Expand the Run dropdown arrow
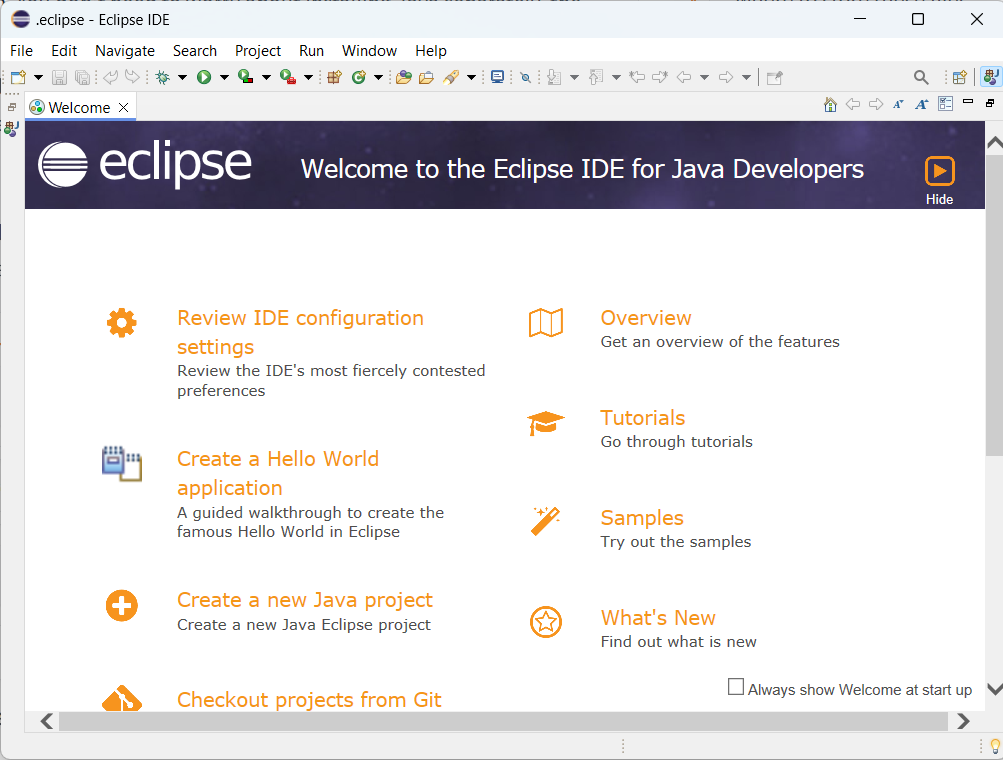The height and width of the screenshot is (760, 1003). coord(224,77)
